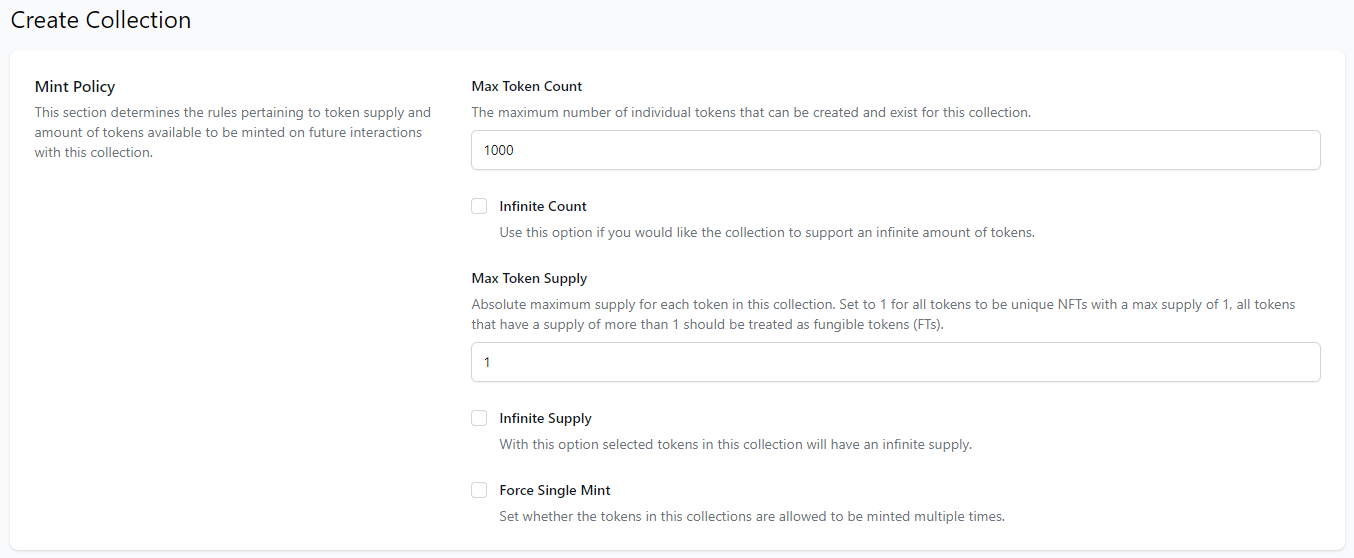This screenshot has width=1354, height=558.
Task: Click the Mint Policy description paragraph
Action: coord(233,133)
